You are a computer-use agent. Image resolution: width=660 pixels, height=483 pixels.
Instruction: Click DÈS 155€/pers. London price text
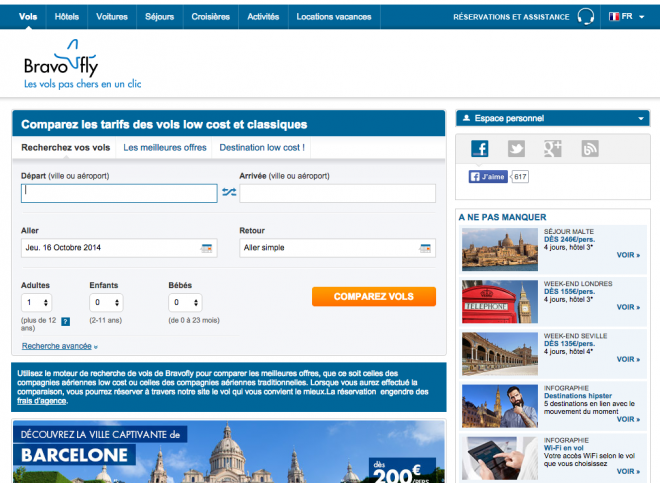(569, 292)
